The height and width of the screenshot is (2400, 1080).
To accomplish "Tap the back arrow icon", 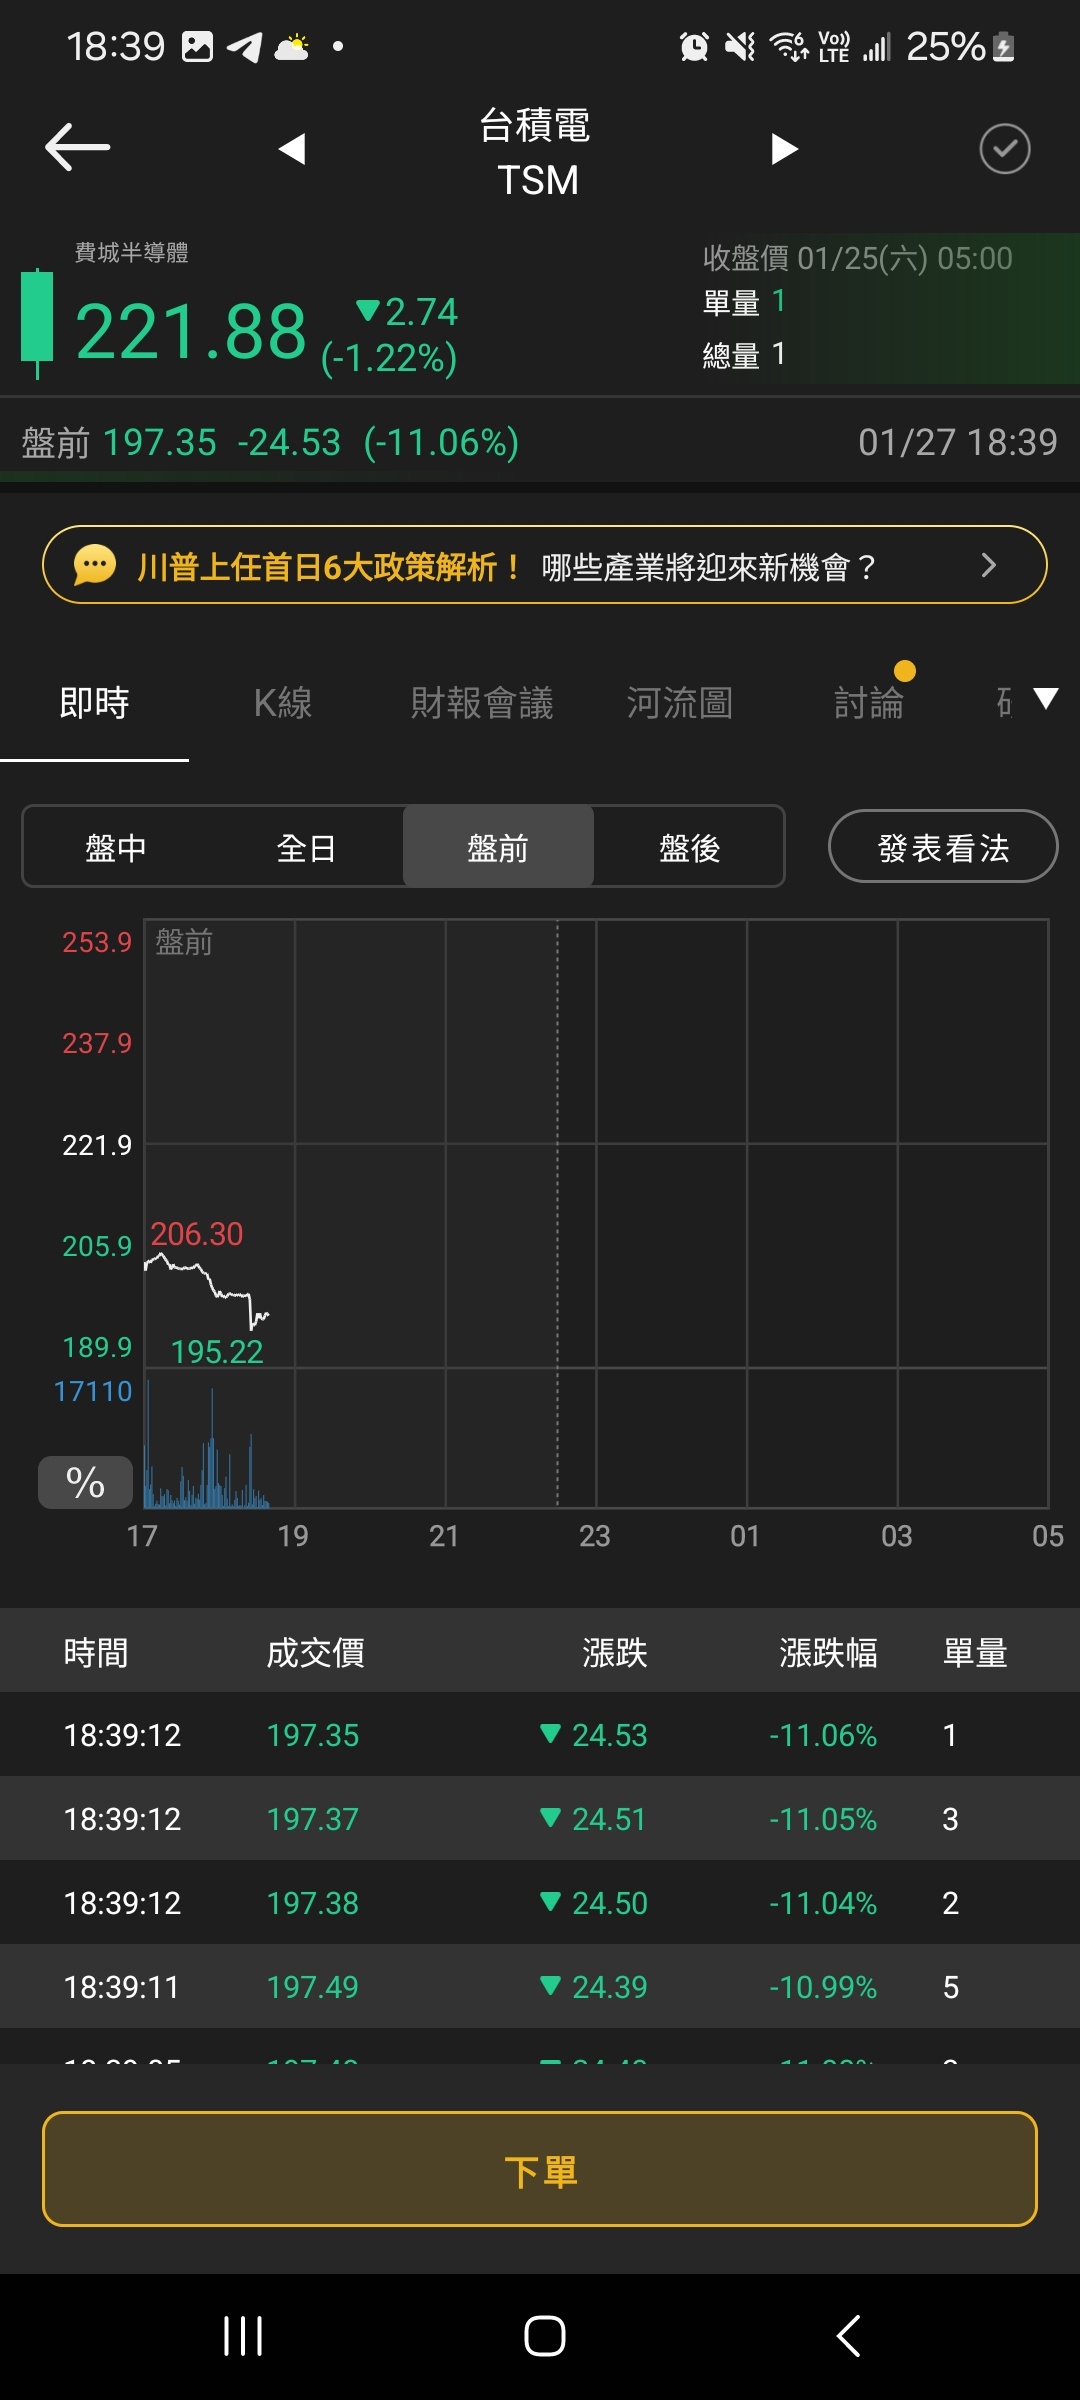I will coord(77,147).
